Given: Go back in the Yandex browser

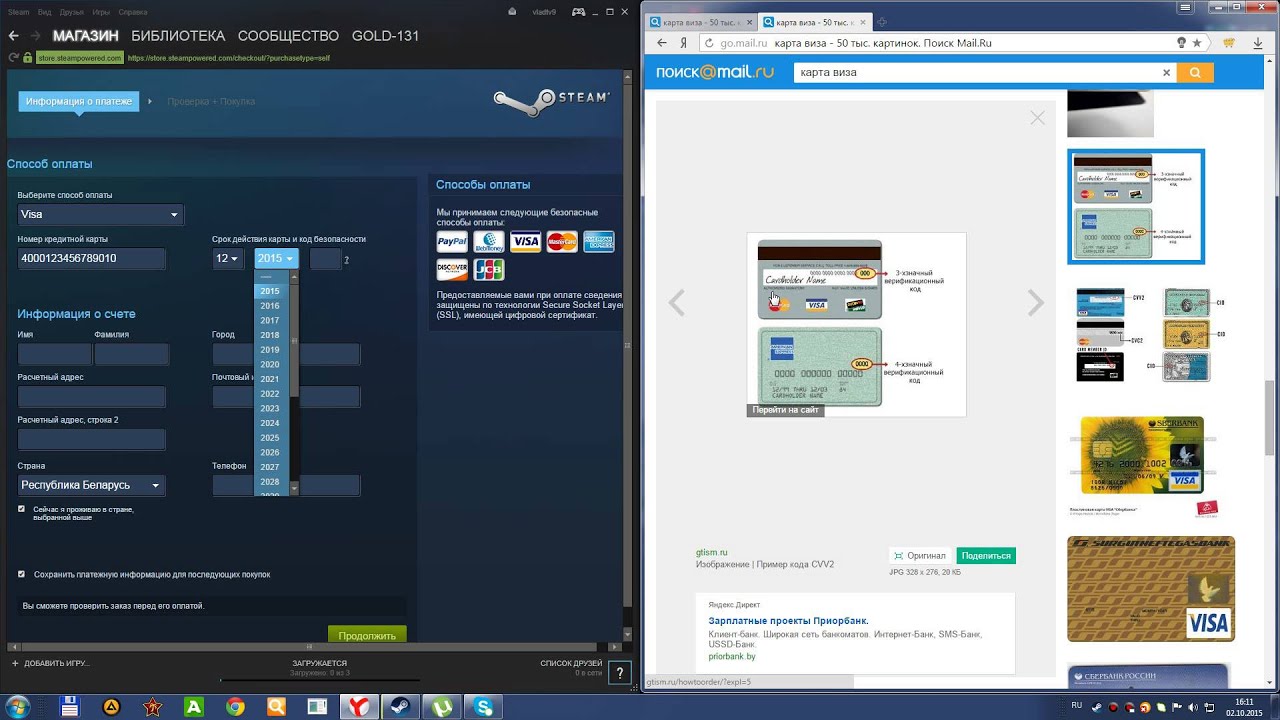Looking at the screenshot, I should coord(662,43).
